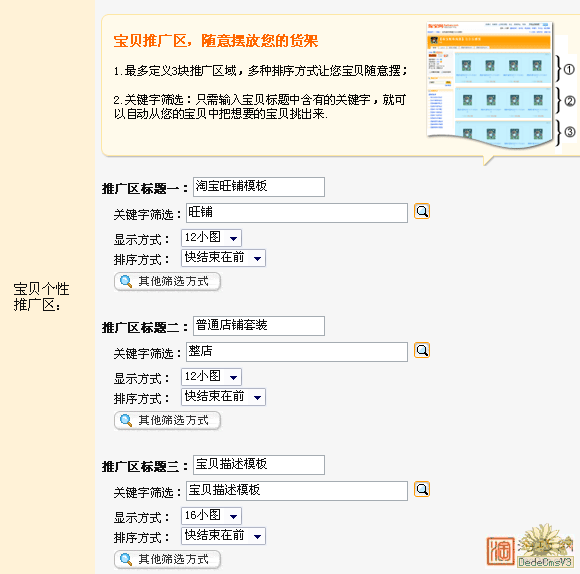Expand 16小图 display dropdown in section three
The width and height of the screenshot is (580, 574).
tap(212, 516)
